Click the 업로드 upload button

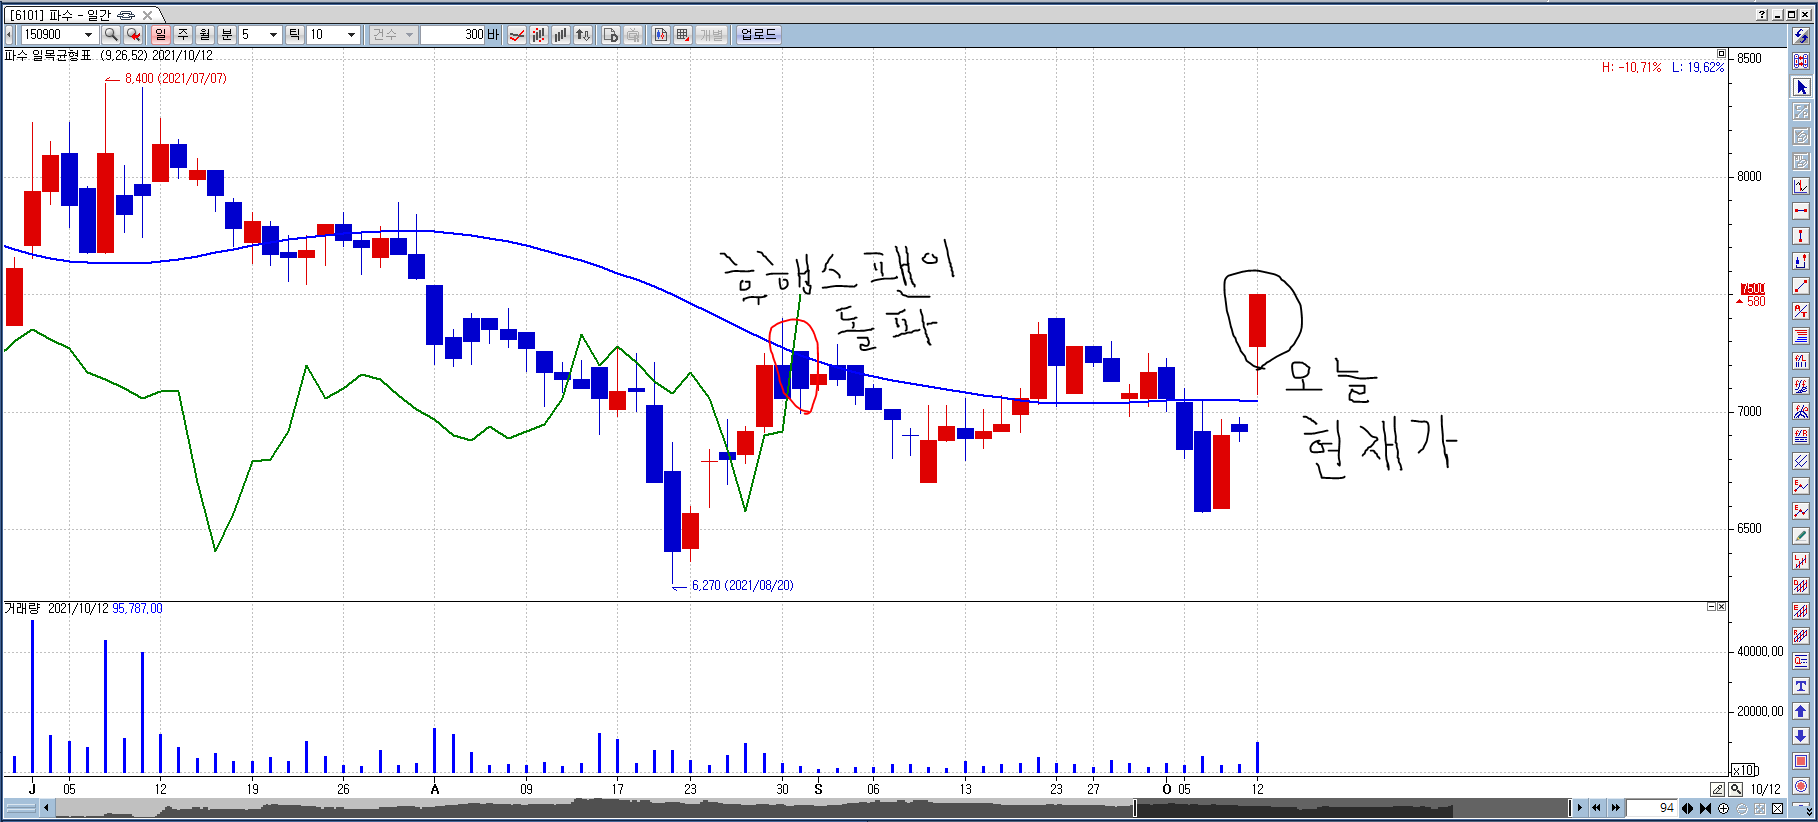coord(758,35)
